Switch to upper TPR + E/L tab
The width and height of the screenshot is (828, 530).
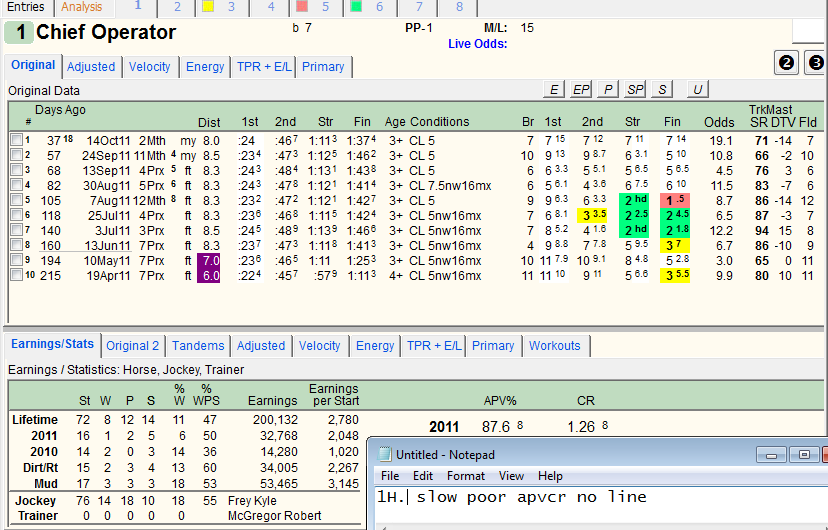click(264, 67)
